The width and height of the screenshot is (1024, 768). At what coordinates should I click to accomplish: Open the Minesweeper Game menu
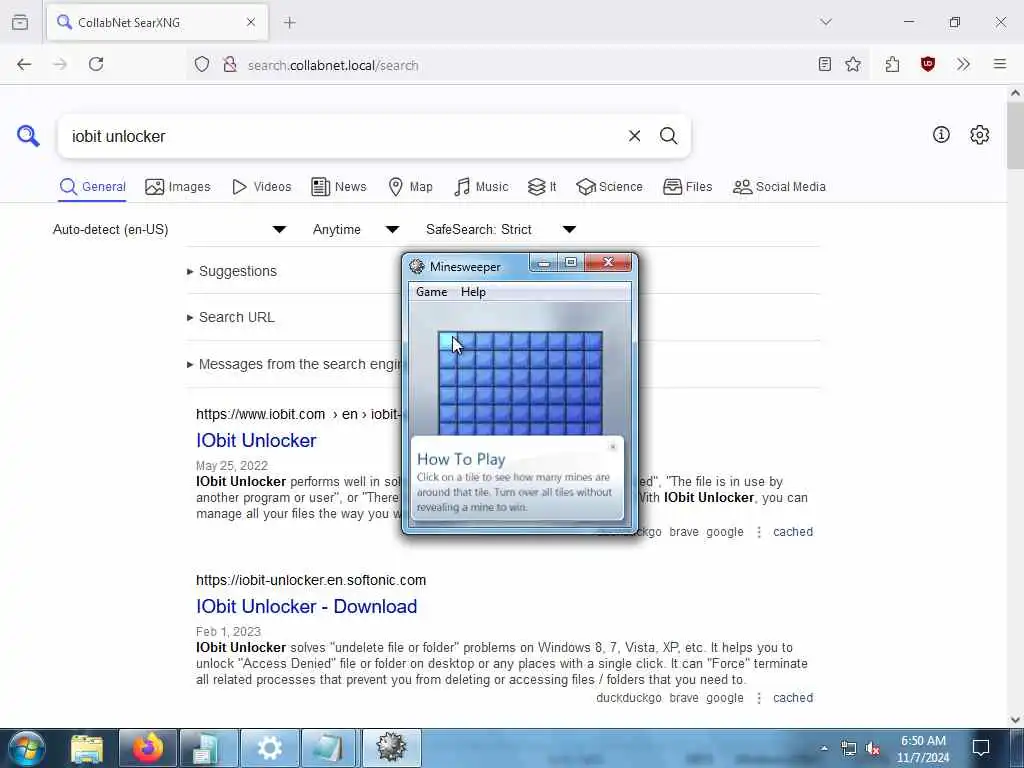tap(432, 292)
